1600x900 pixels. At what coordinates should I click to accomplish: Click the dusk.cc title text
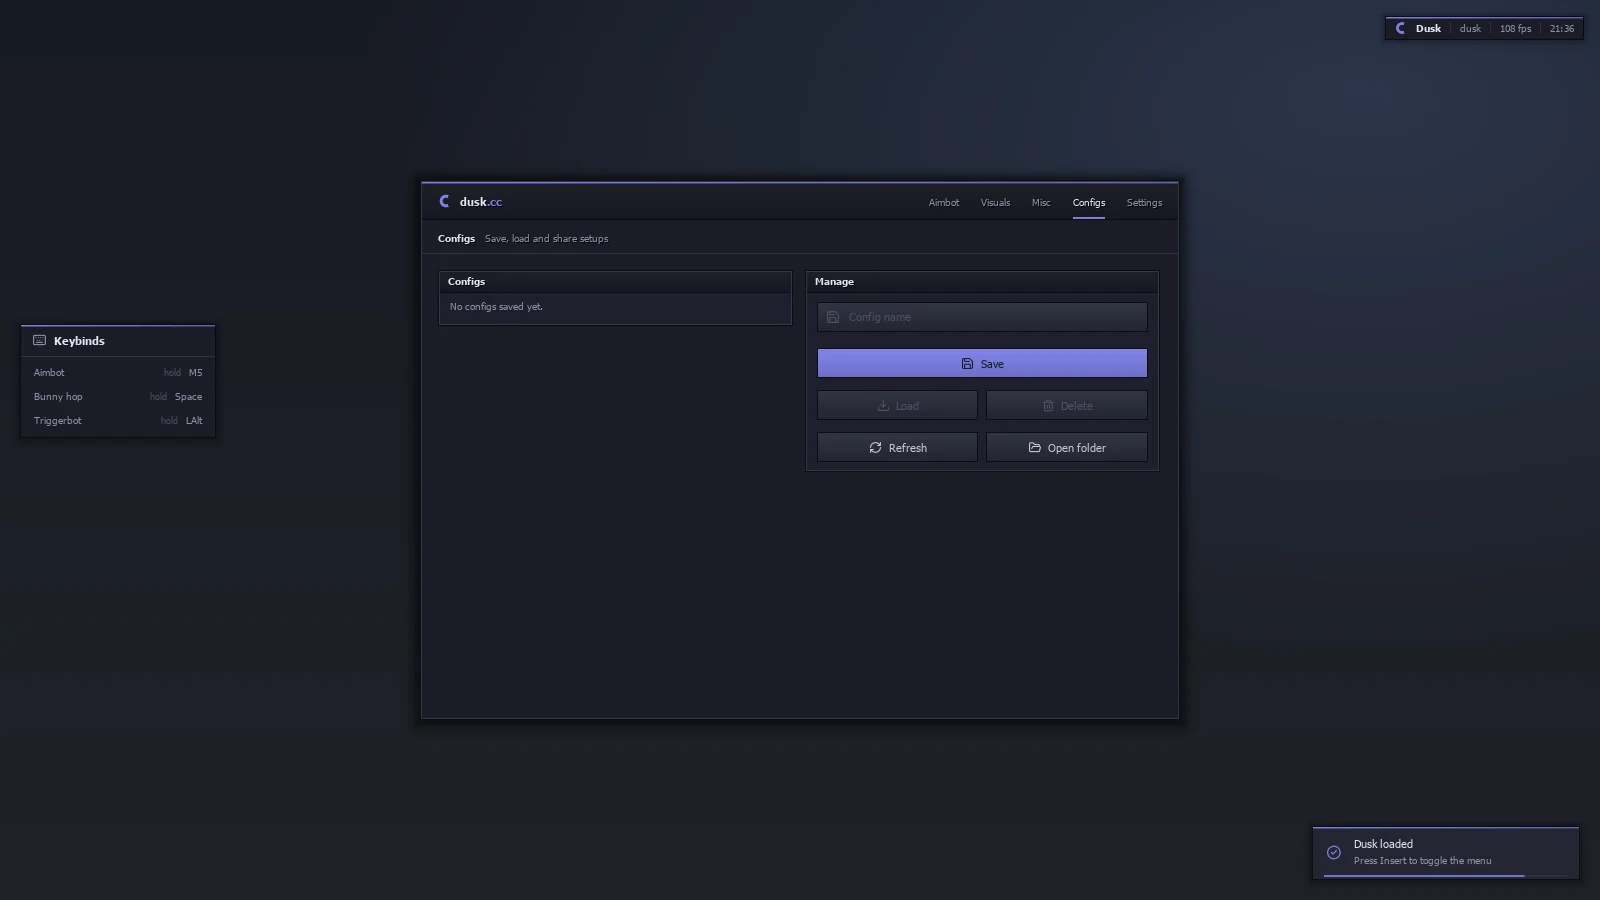pyautogui.click(x=481, y=202)
